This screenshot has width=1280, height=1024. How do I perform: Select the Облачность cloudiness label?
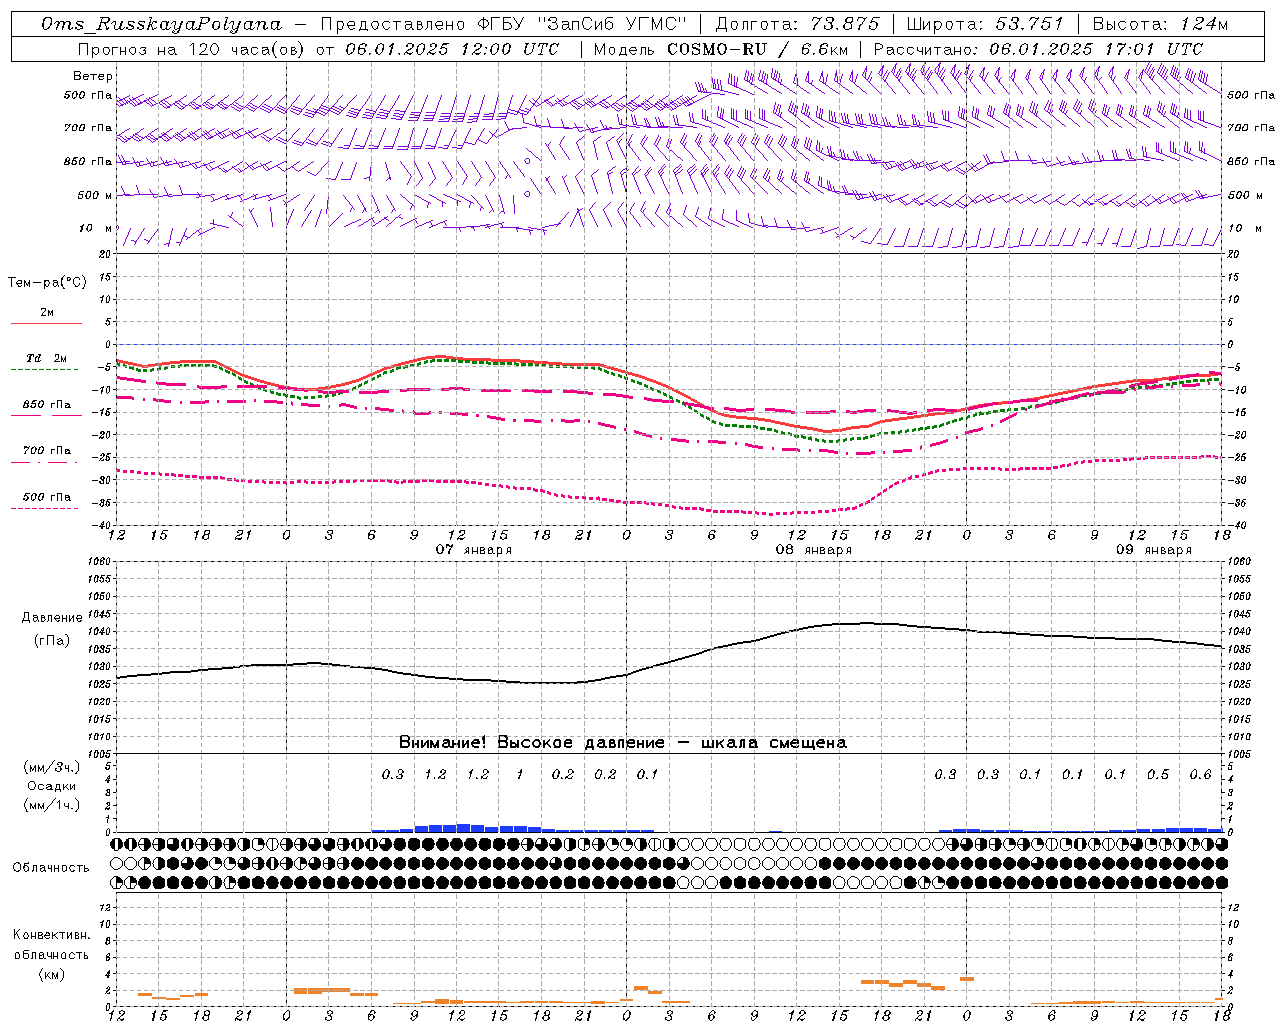(51, 867)
